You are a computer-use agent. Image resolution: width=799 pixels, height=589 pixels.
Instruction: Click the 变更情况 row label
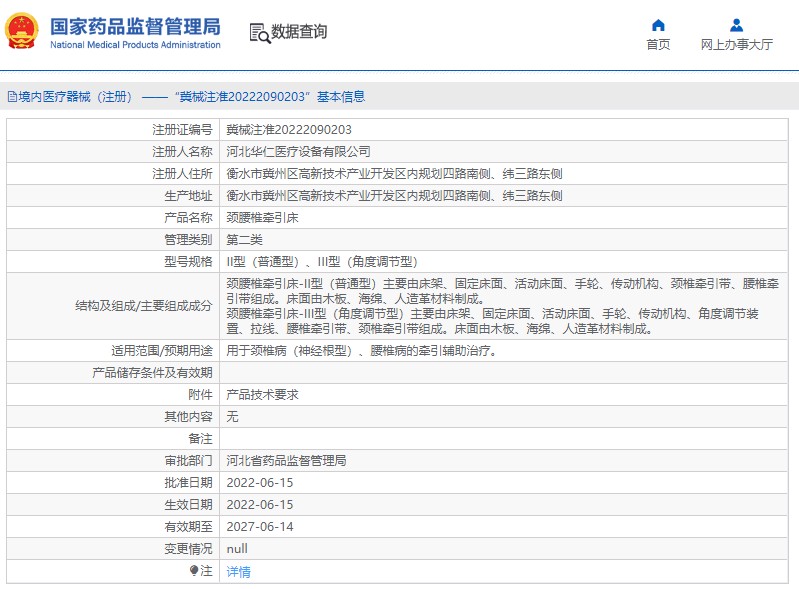188,549
